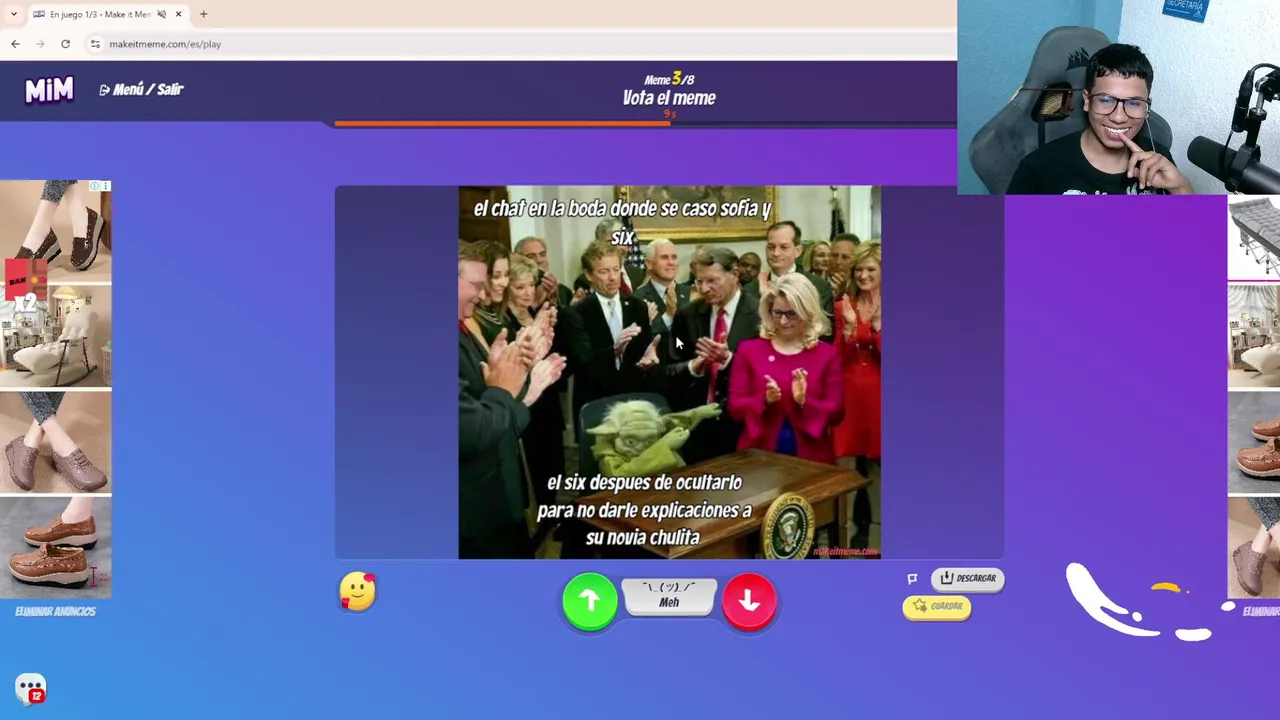Reload the browser page
The image size is (1280, 720).
[65, 44]
